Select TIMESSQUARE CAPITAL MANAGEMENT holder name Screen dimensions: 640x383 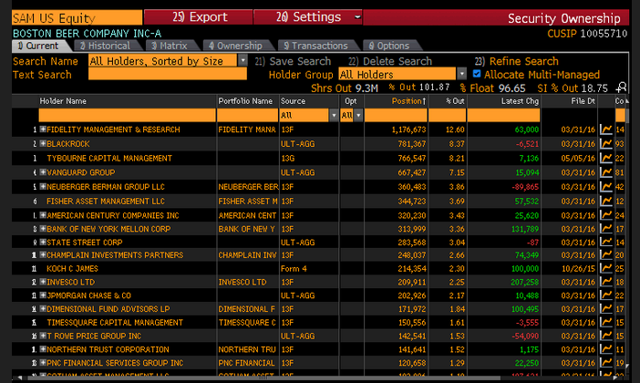pos(115,323)
